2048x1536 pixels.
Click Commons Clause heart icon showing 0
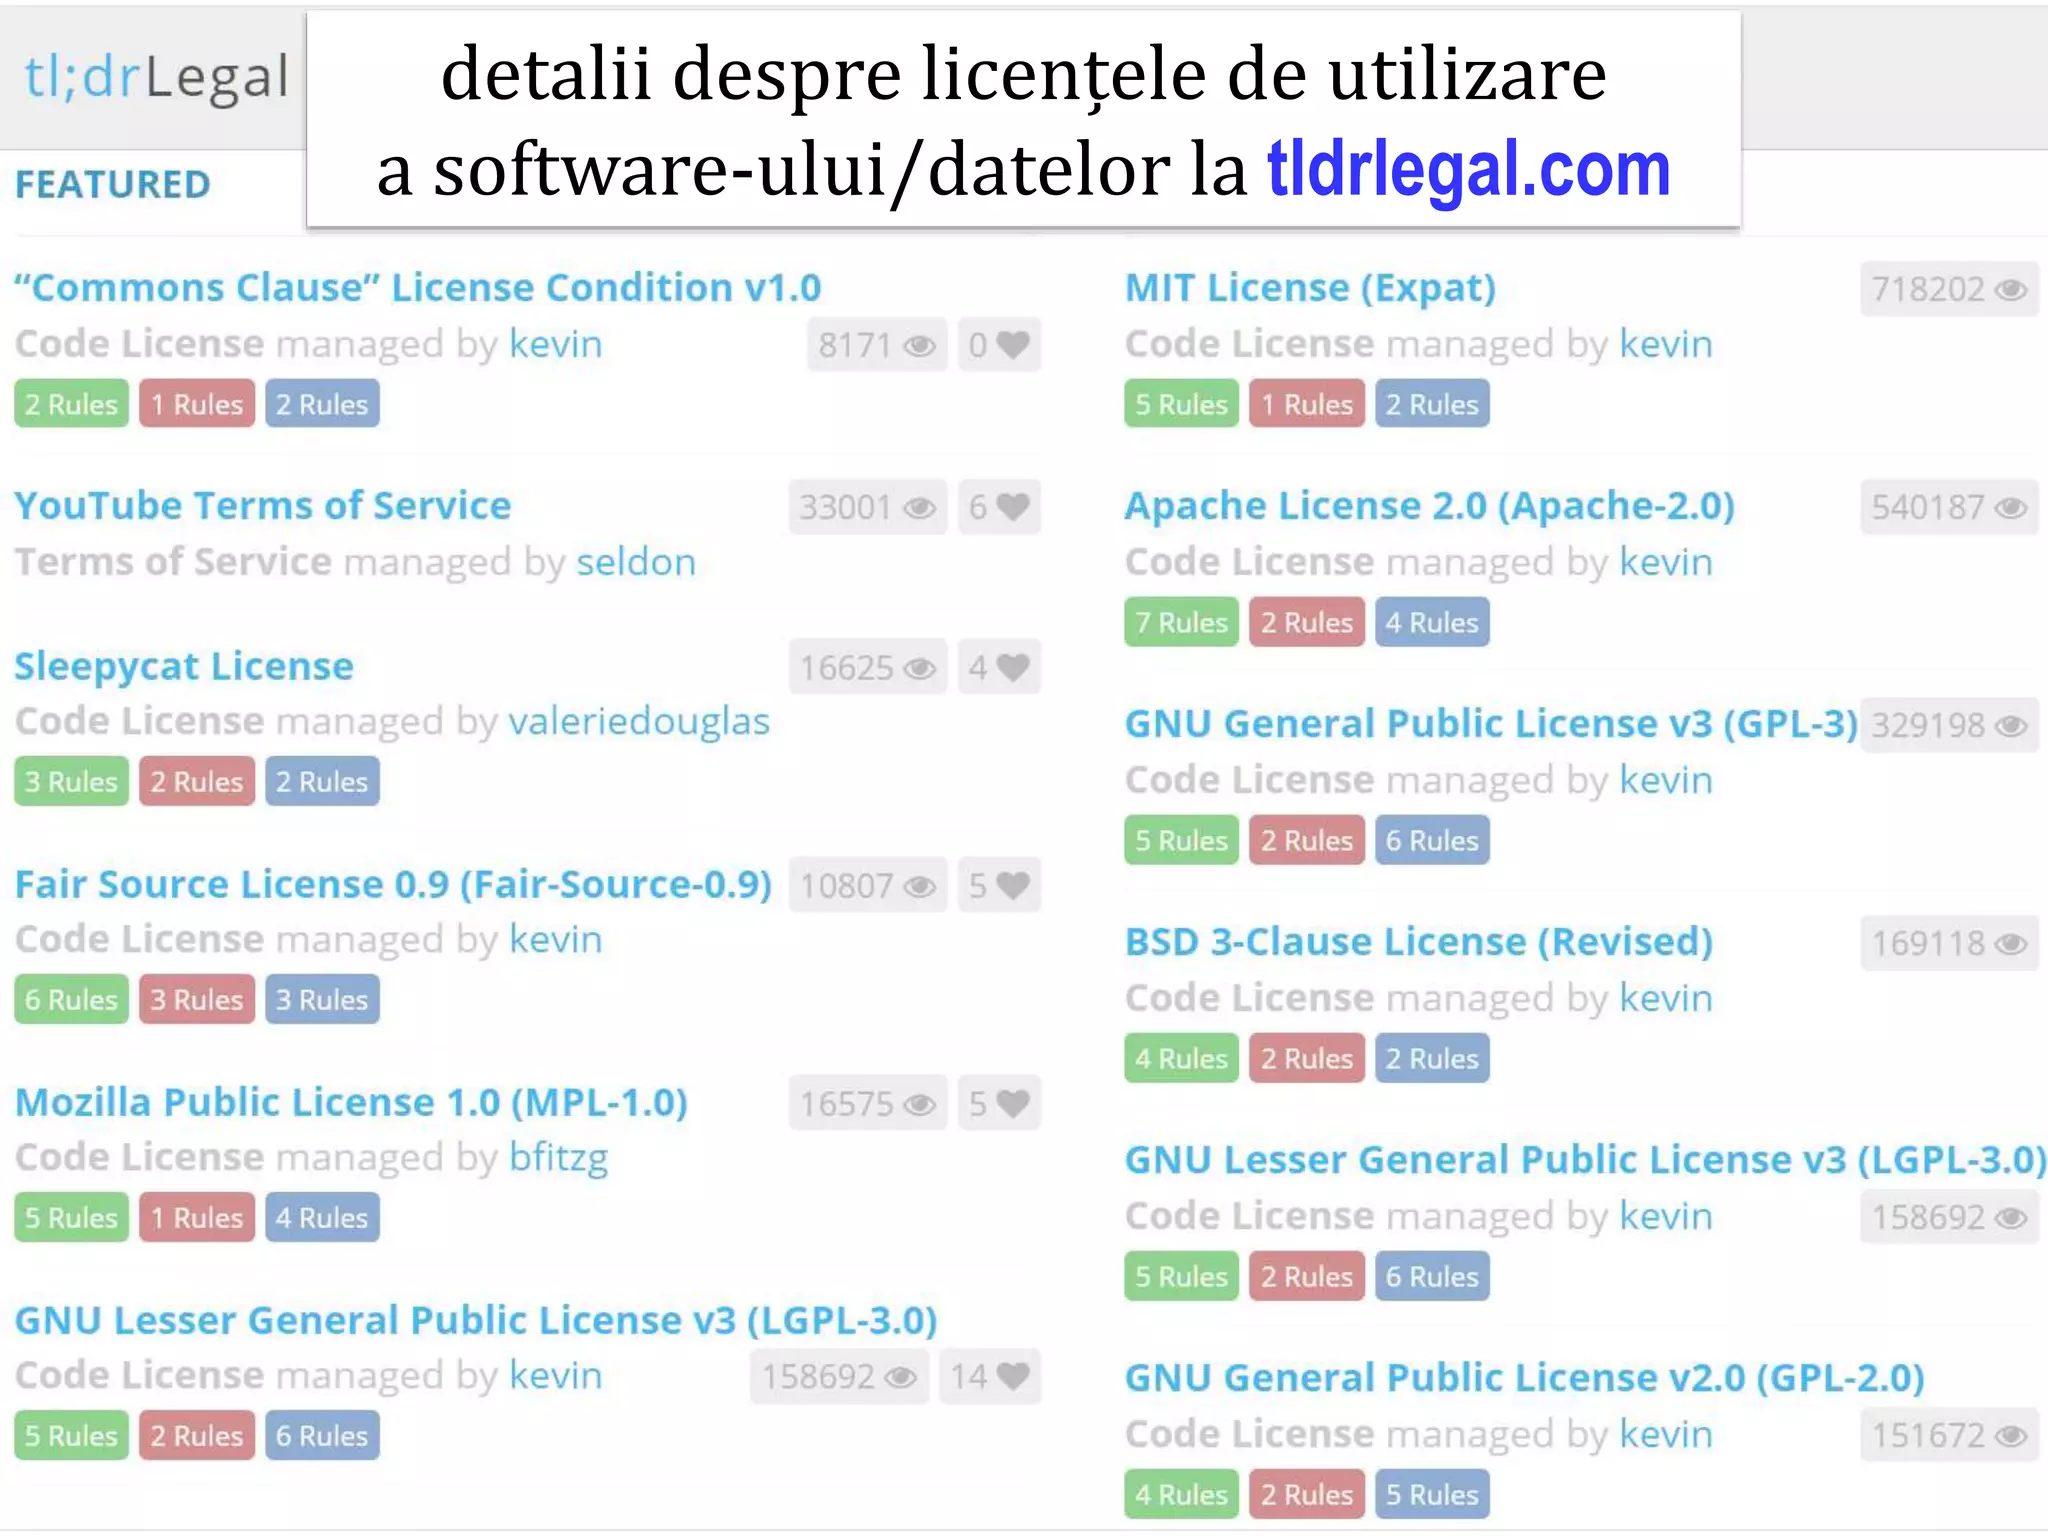[x=1012, y=345]
